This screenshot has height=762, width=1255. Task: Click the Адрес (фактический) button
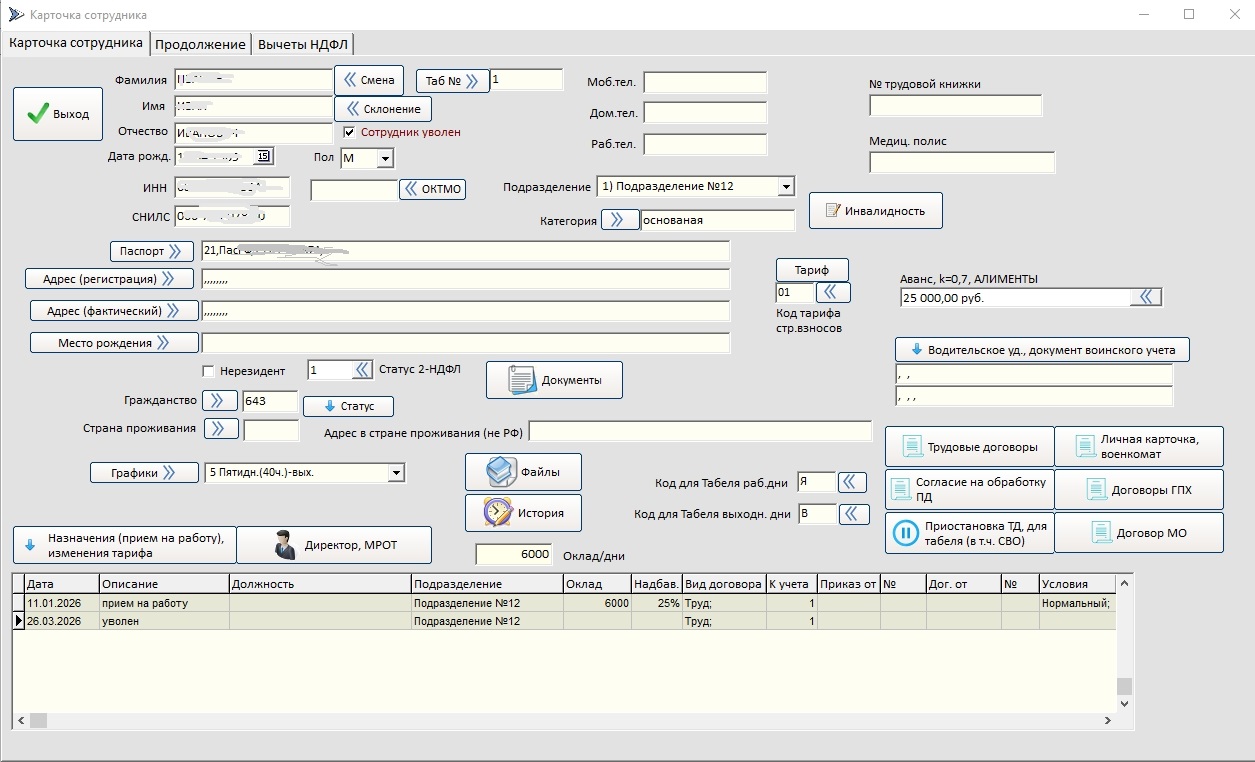click(x=113, y=311)
